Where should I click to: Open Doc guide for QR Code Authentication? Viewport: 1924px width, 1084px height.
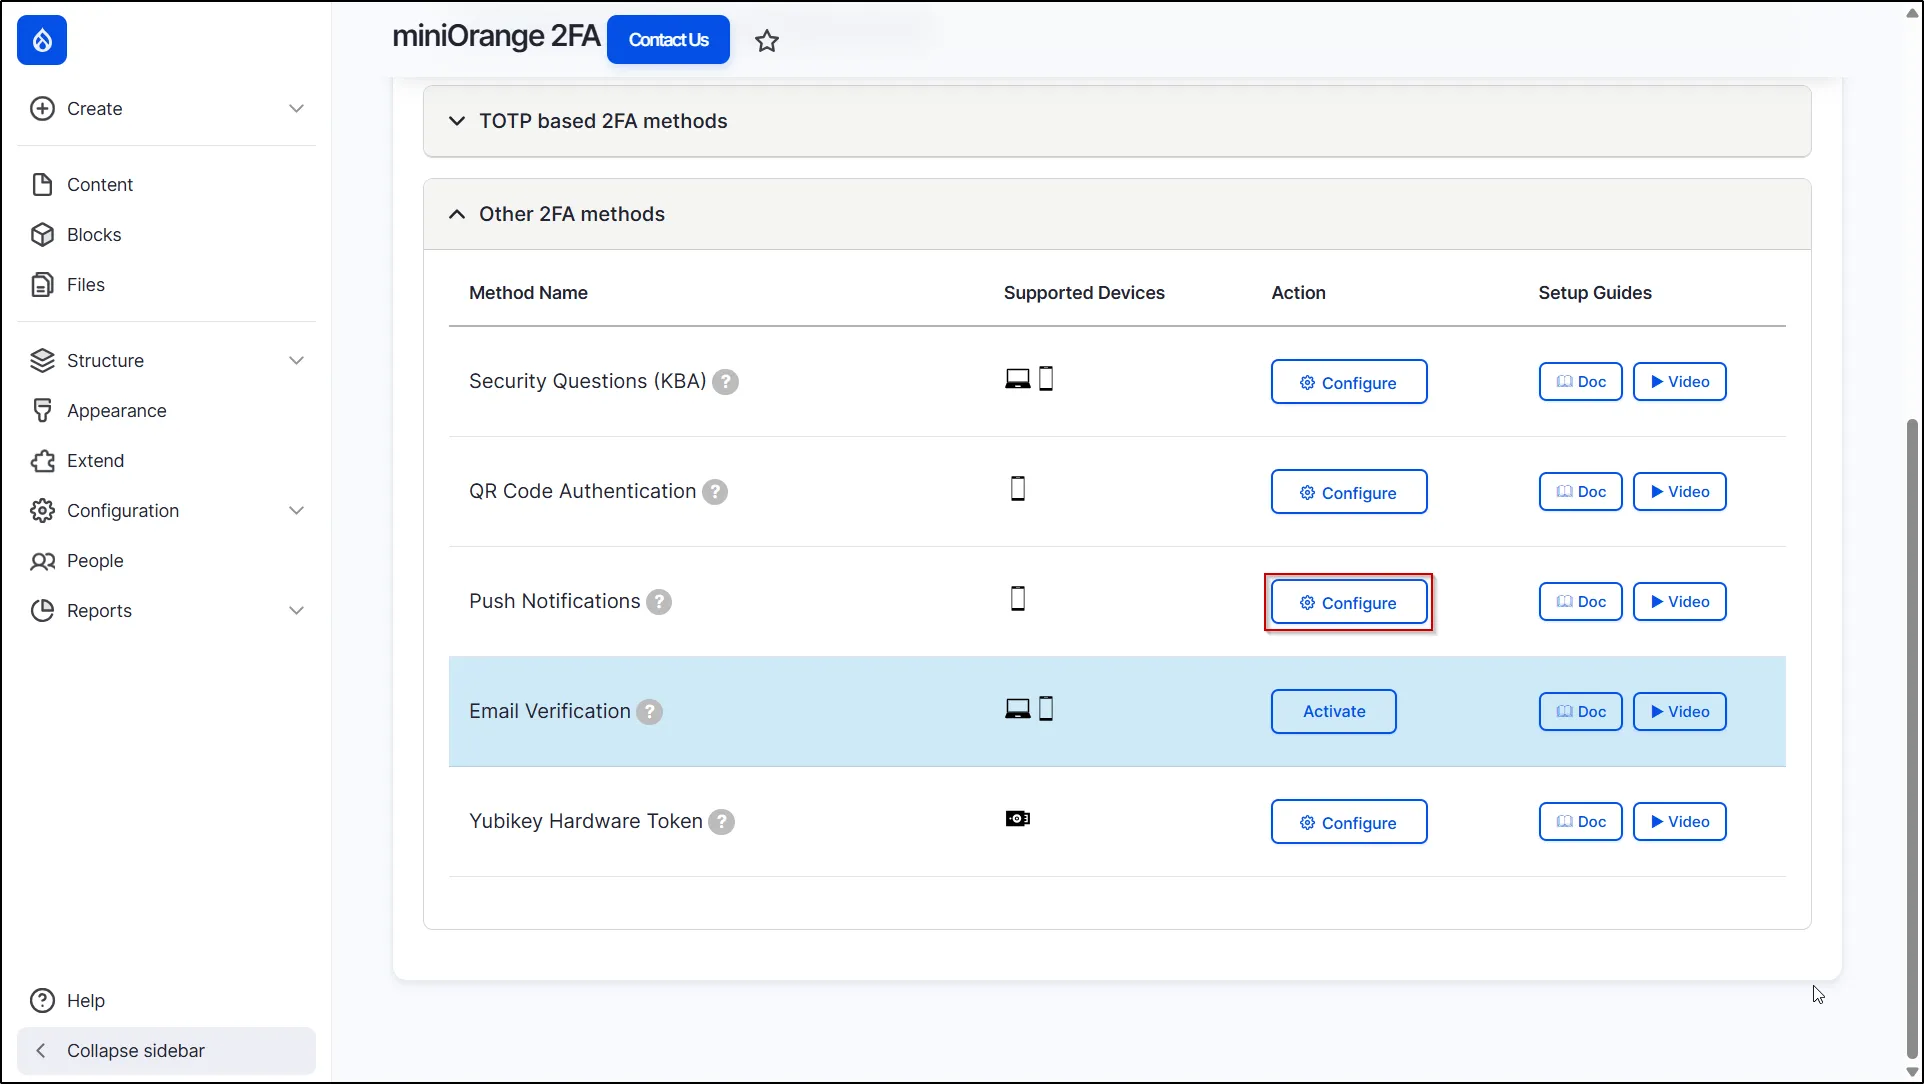[1581, 492]
